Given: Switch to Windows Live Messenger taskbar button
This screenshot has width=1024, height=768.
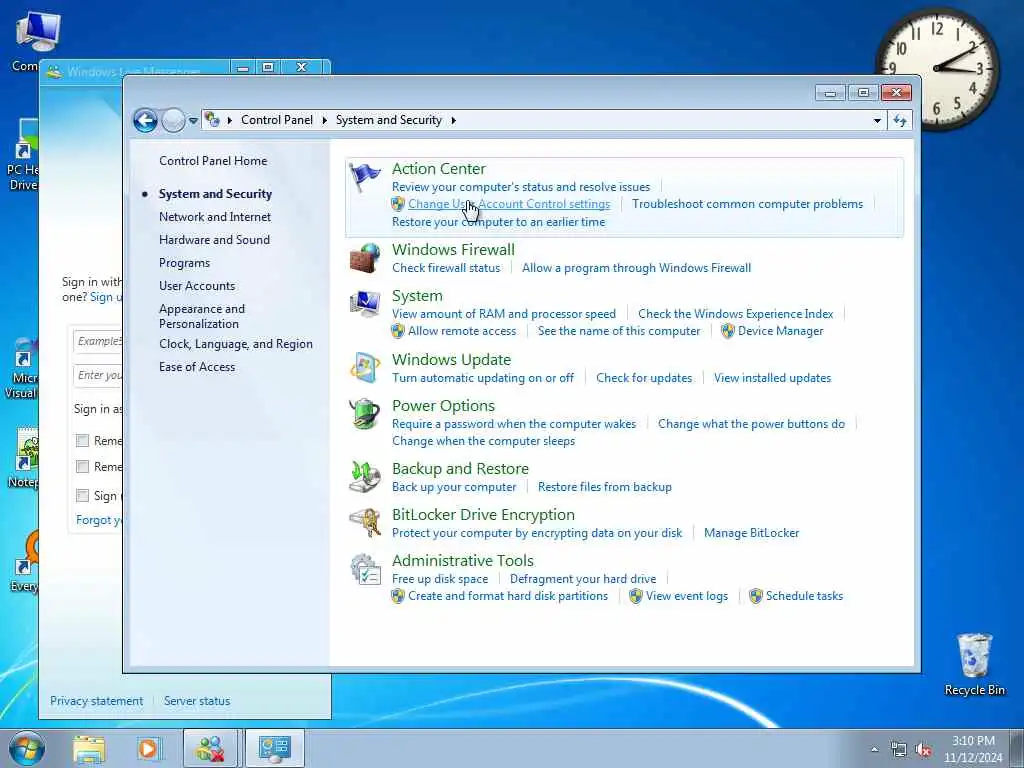Looking at the screenshot, I should point(210,748).
